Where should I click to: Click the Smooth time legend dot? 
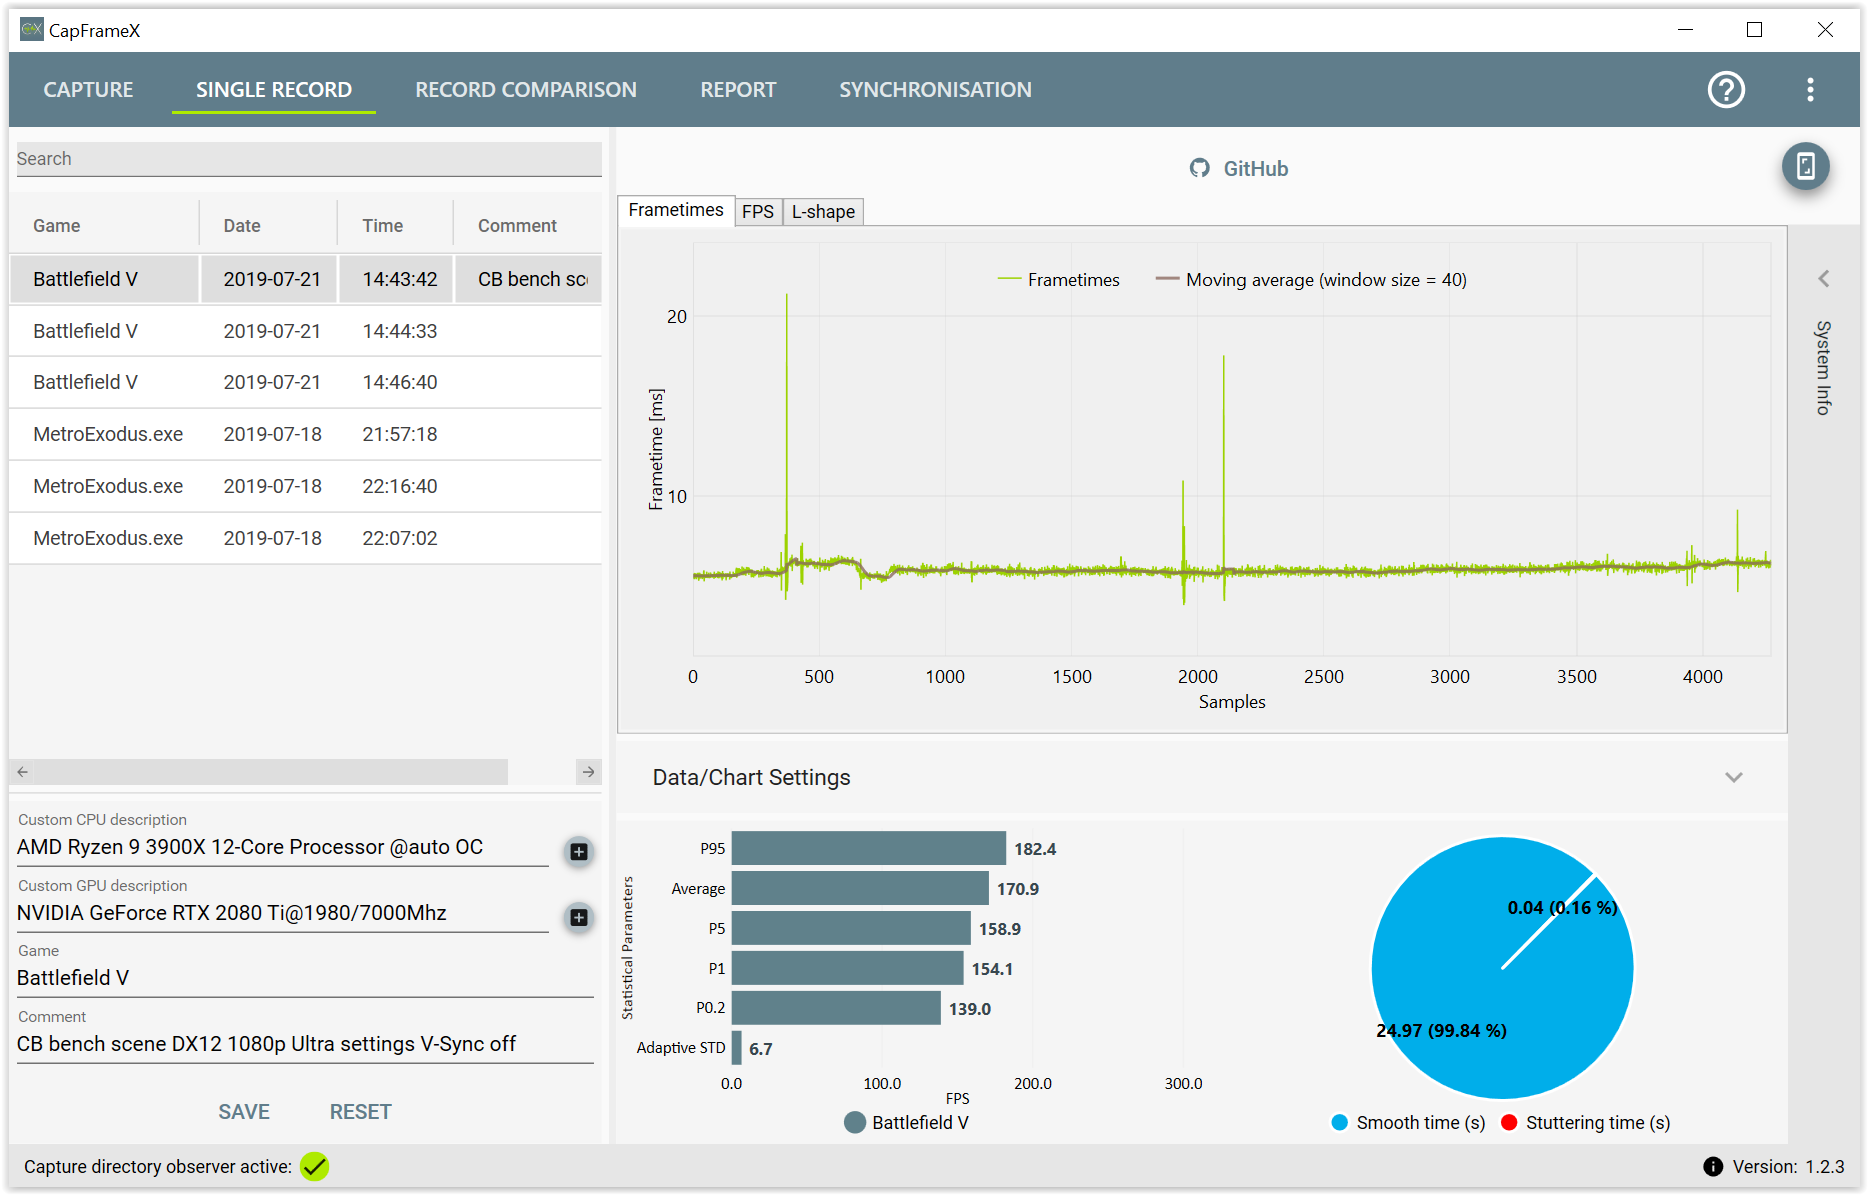pyautogui.click(x=1340, y=1122)
